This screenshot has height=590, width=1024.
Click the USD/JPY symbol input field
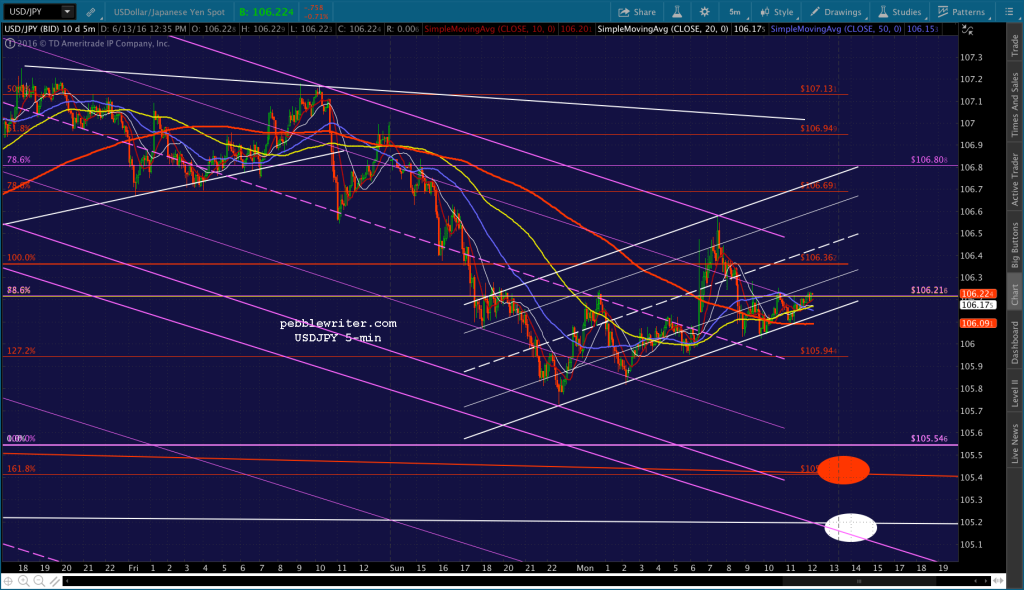pos(32,12)
